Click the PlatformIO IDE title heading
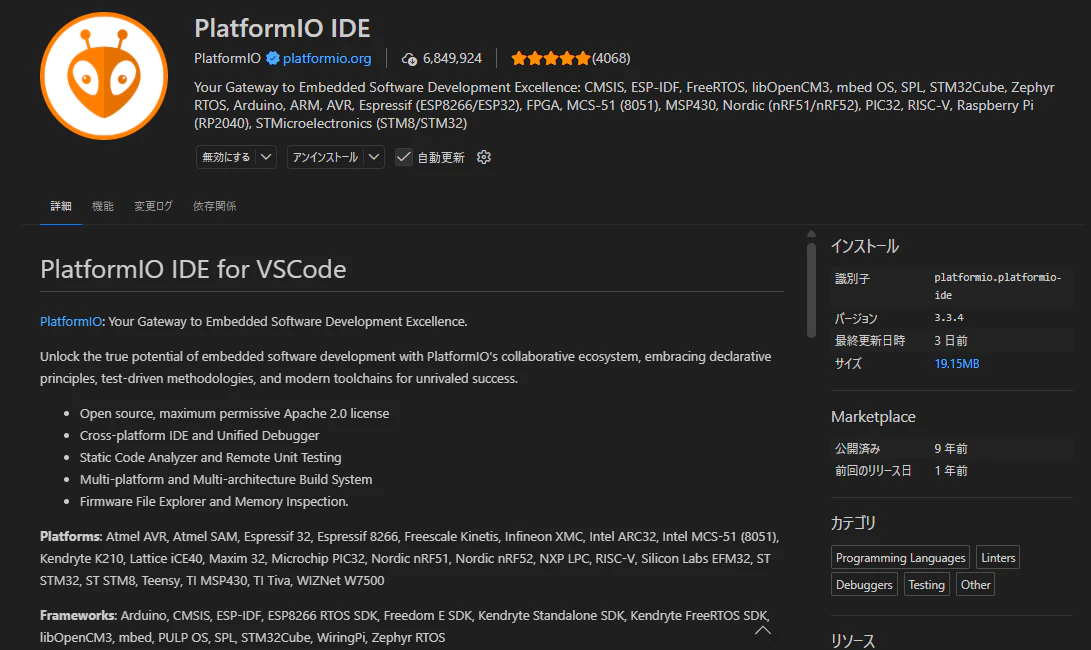The image size is (1091, 650). [282, 29]
